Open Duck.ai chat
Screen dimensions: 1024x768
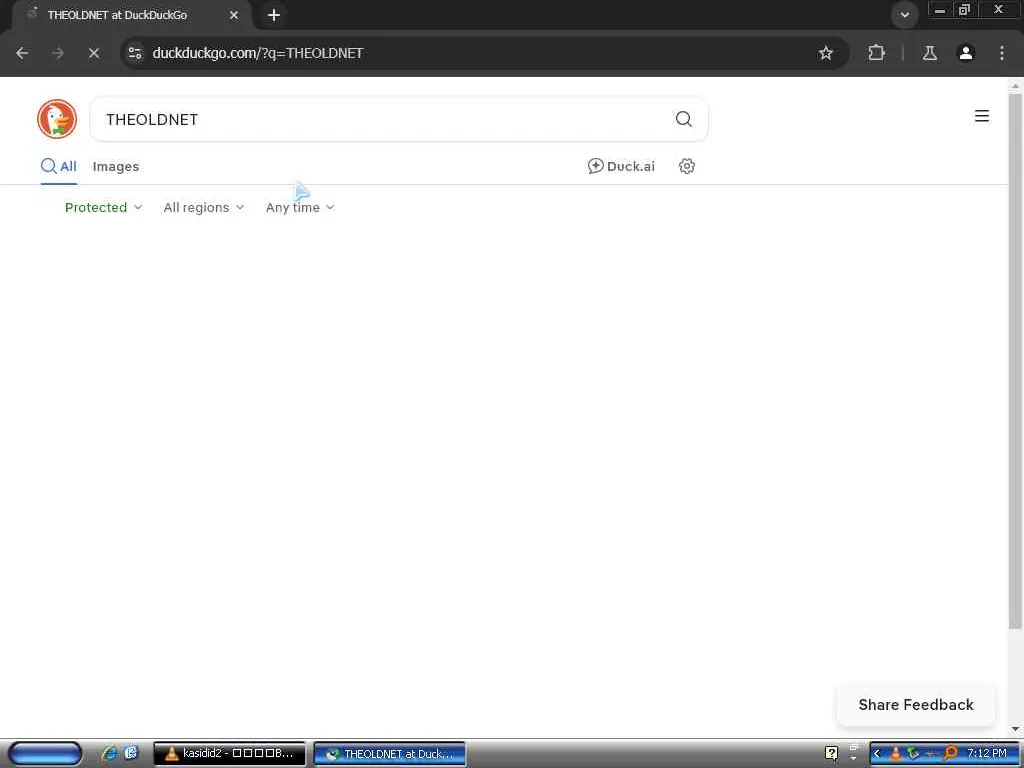click(x=621, y=167)
